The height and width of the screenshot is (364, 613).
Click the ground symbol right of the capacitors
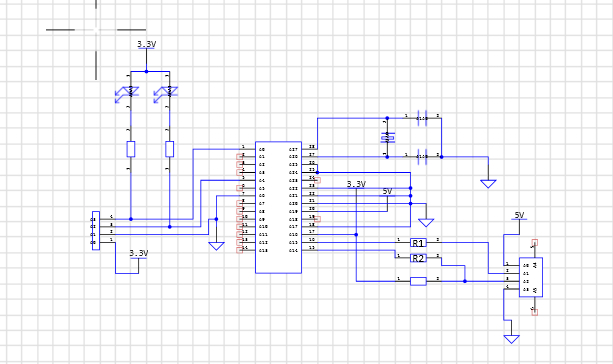488,184
